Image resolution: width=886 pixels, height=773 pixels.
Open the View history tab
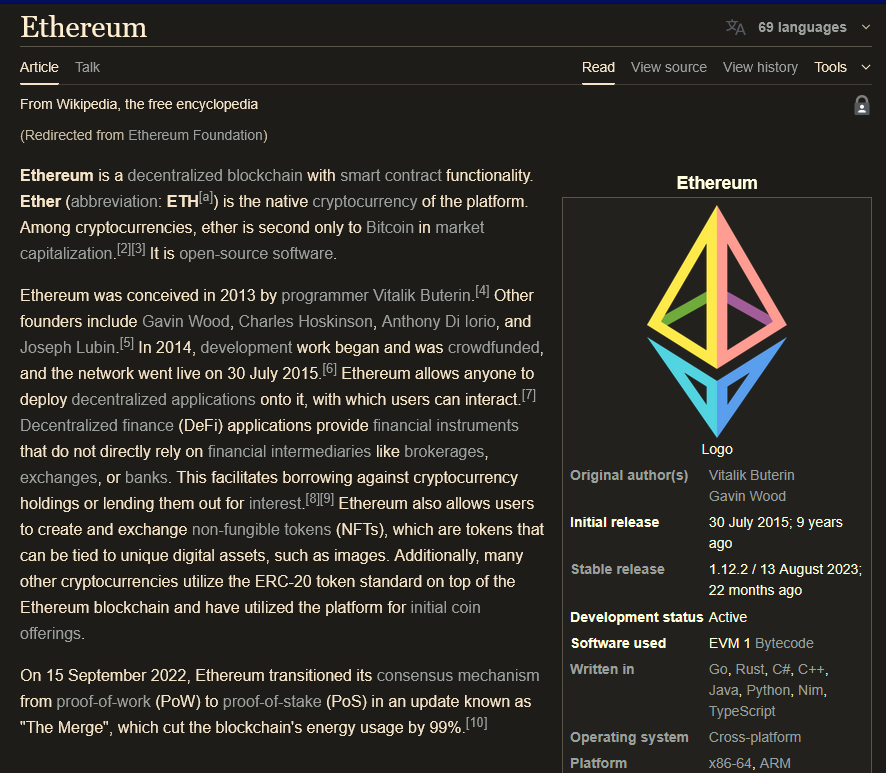761,67
